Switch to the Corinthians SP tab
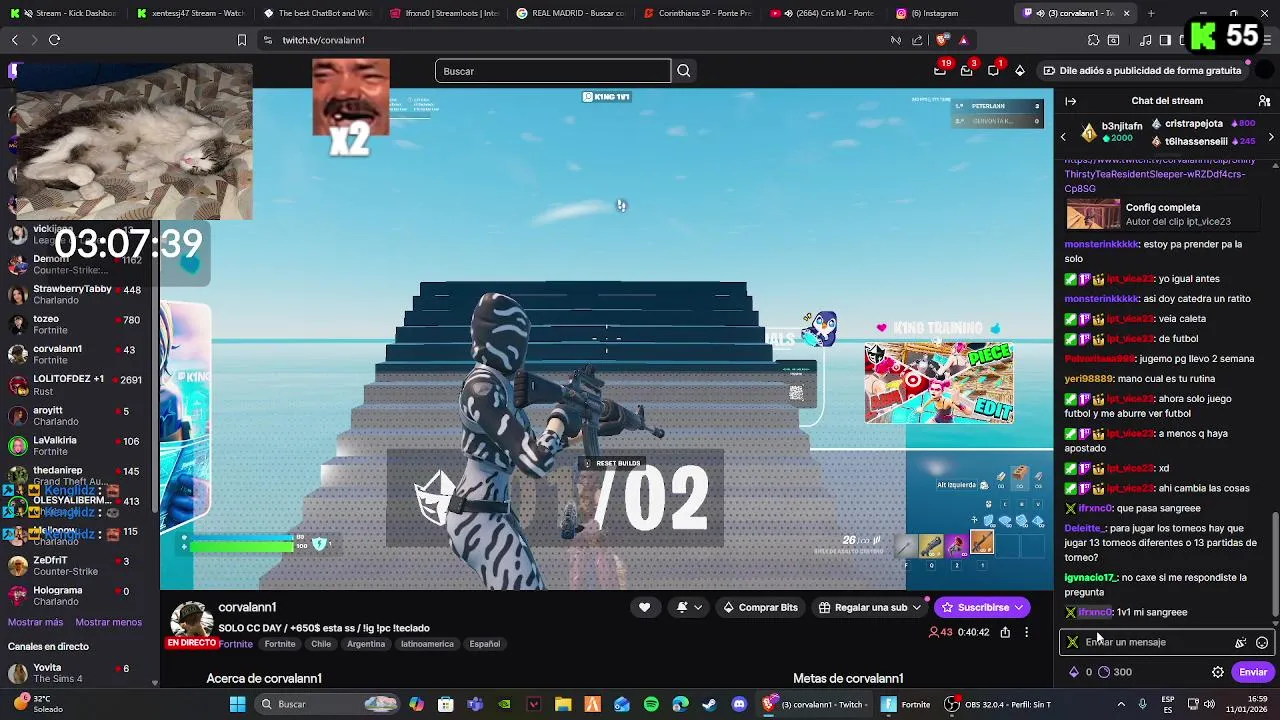 (696, 13)
